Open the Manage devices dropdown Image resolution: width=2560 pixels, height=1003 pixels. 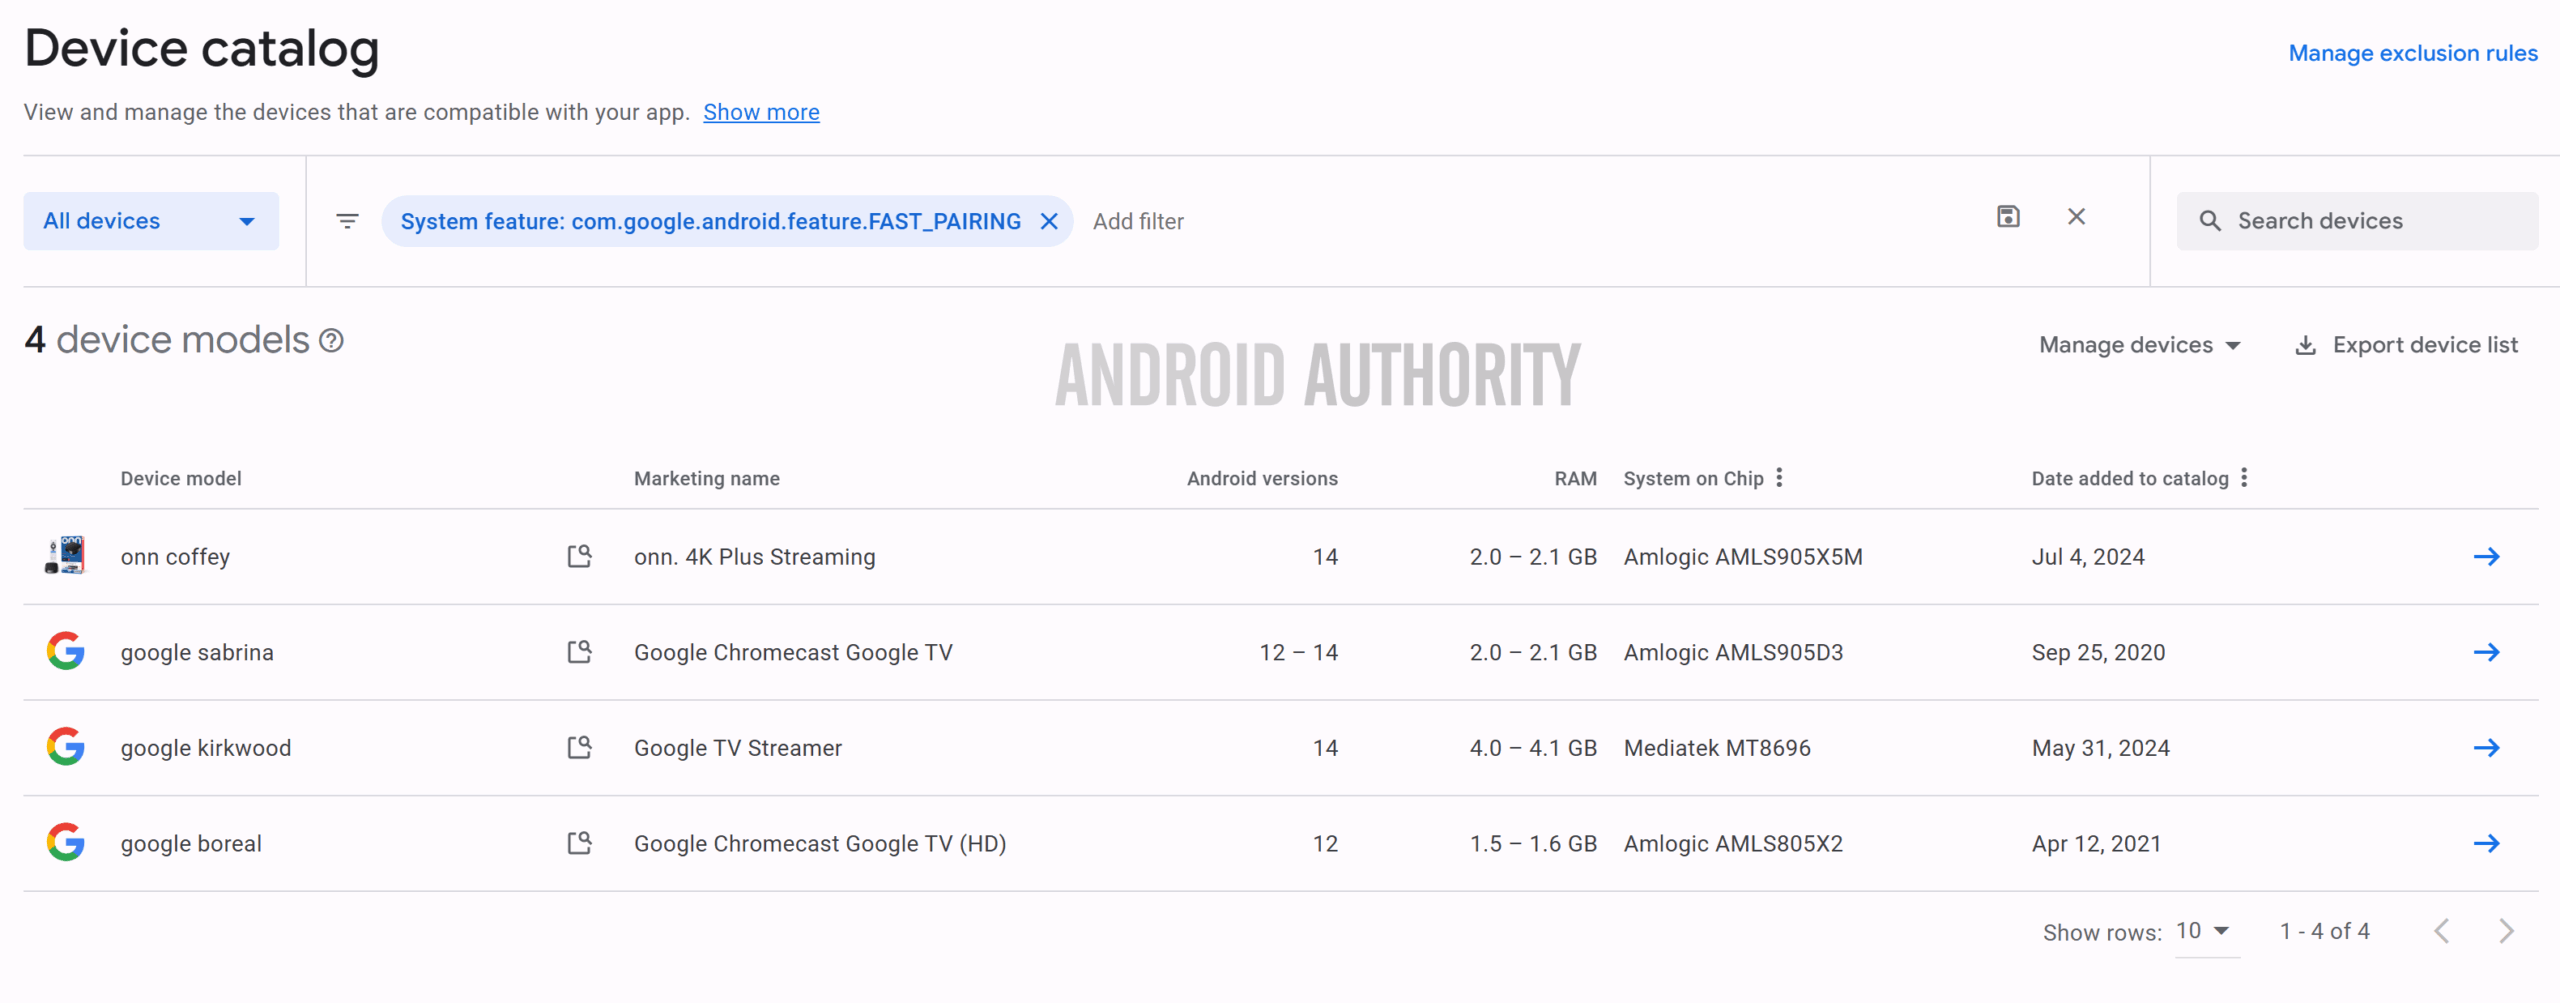(x=2139, y=345)
